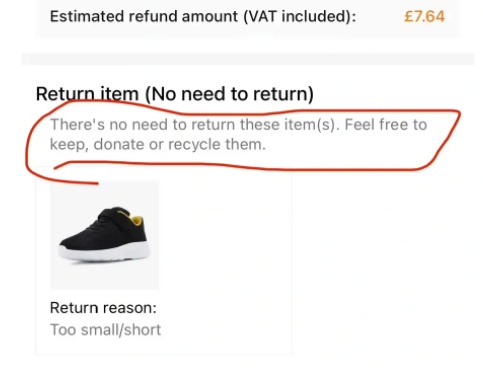483x369 pixels.
Task: Click the yellow collar of the sneaker
Action: [136, 219]
